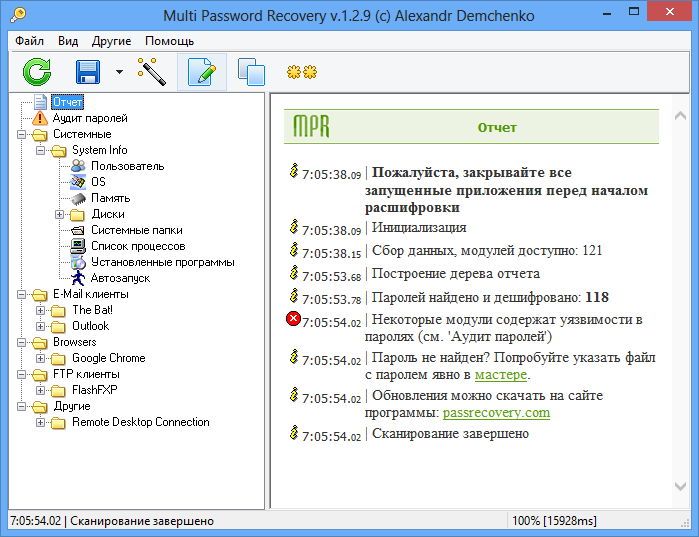This screenshot has width=699, height=537.
Task: Launch the magic wand wizard tool
Action: pyautogui.click(x=152, y=71)
